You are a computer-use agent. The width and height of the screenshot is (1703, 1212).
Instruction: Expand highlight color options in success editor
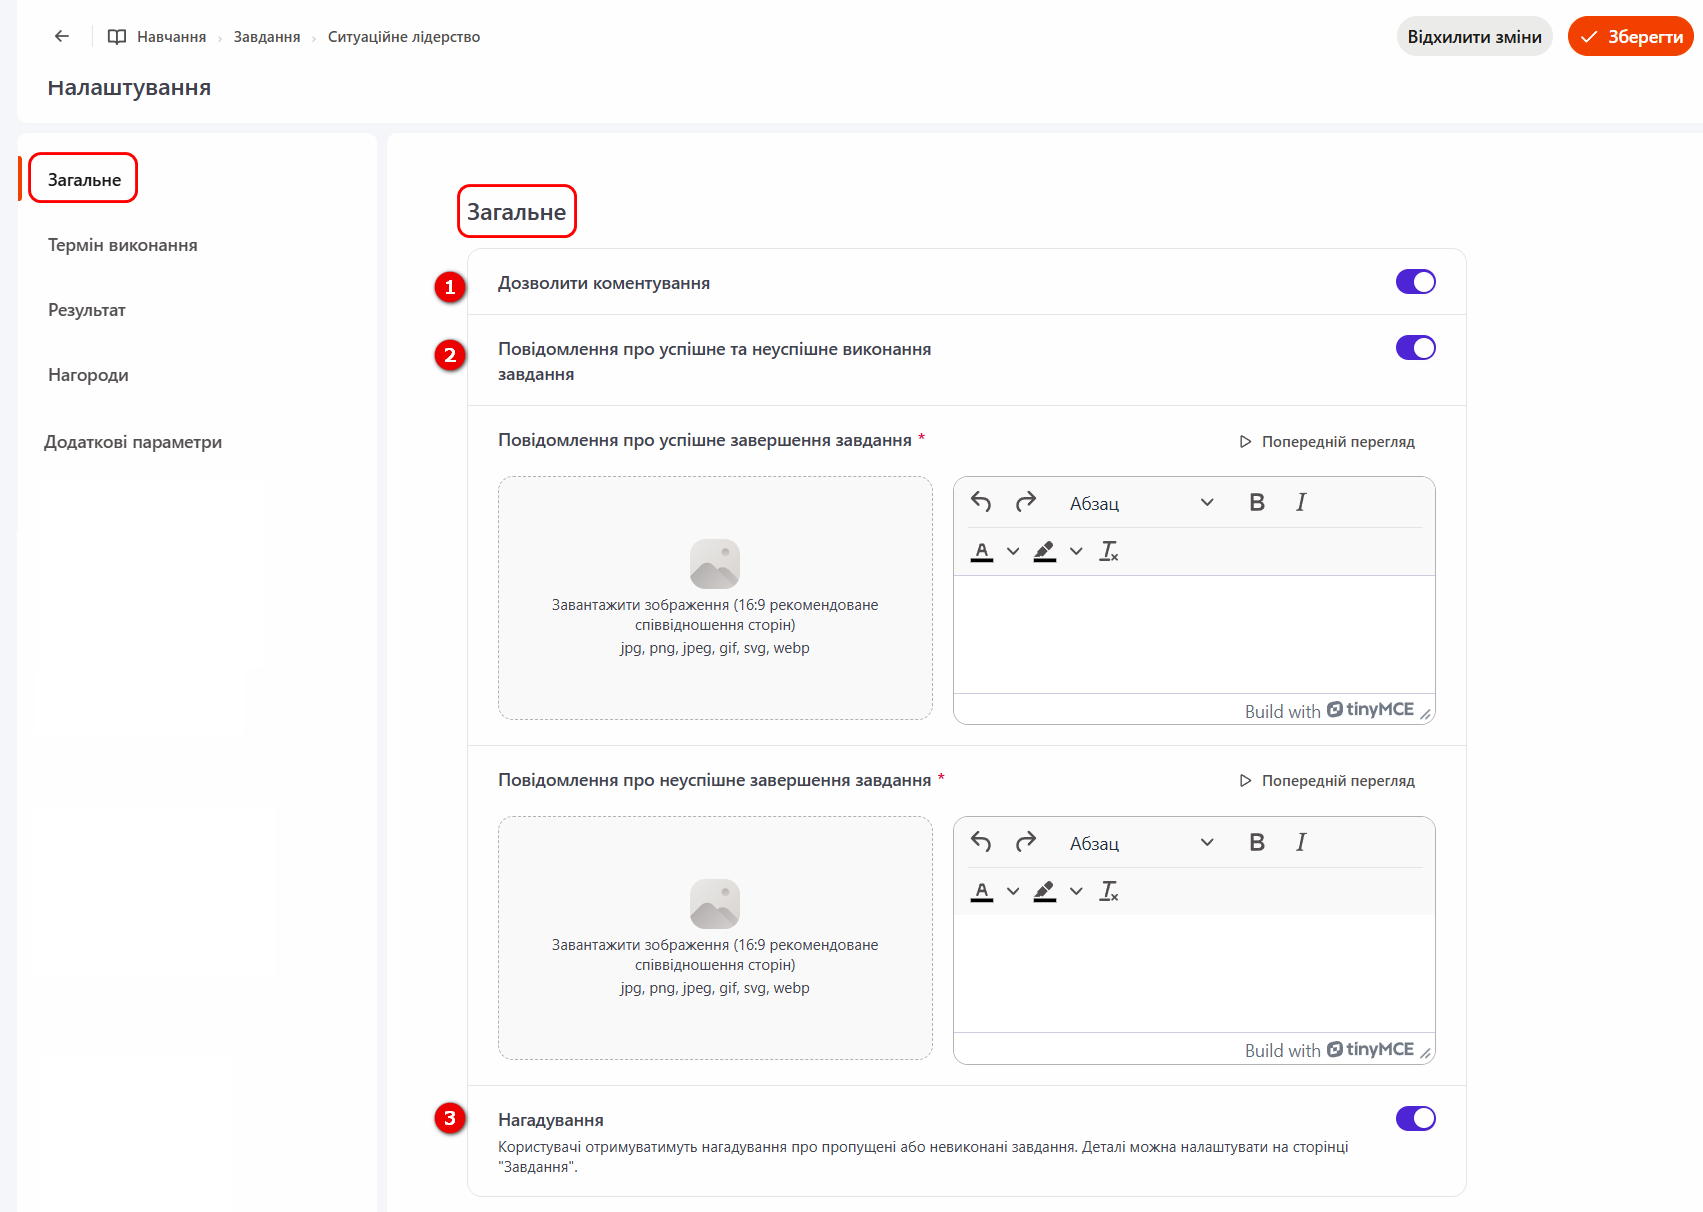pos(1076,551)
